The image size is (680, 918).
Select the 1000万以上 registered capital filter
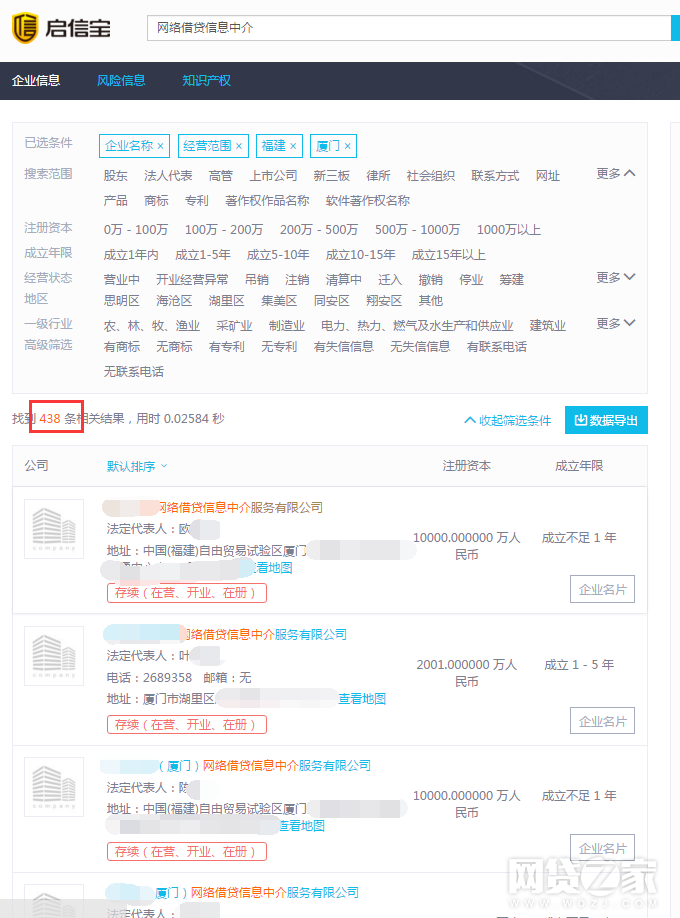[508, 230]
